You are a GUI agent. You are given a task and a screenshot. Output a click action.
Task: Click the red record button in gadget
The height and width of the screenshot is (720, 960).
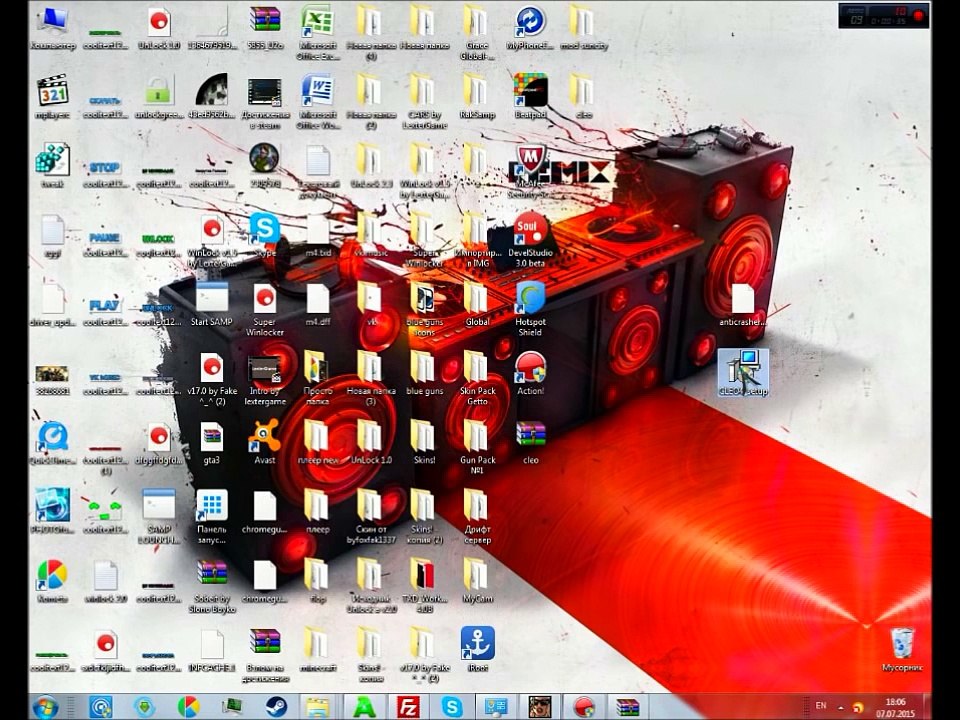tap(918, 15)
